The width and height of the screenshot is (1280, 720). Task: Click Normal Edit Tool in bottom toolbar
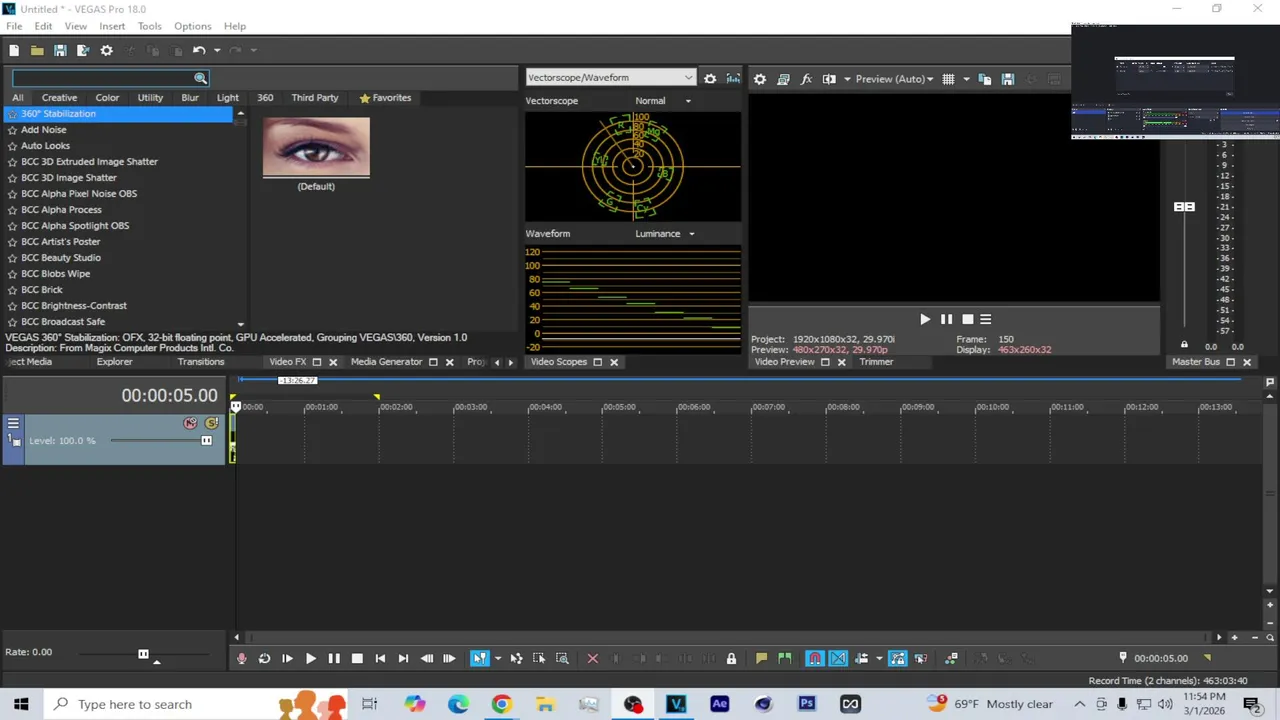pos(480,658)
